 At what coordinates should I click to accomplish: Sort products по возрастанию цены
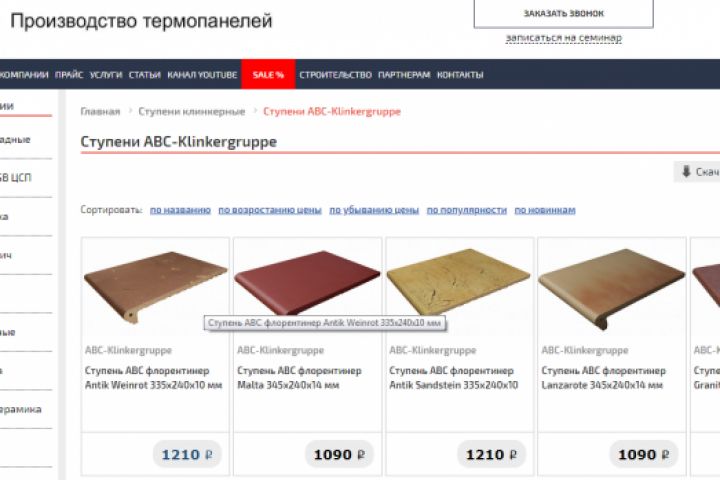pos(270,210)
